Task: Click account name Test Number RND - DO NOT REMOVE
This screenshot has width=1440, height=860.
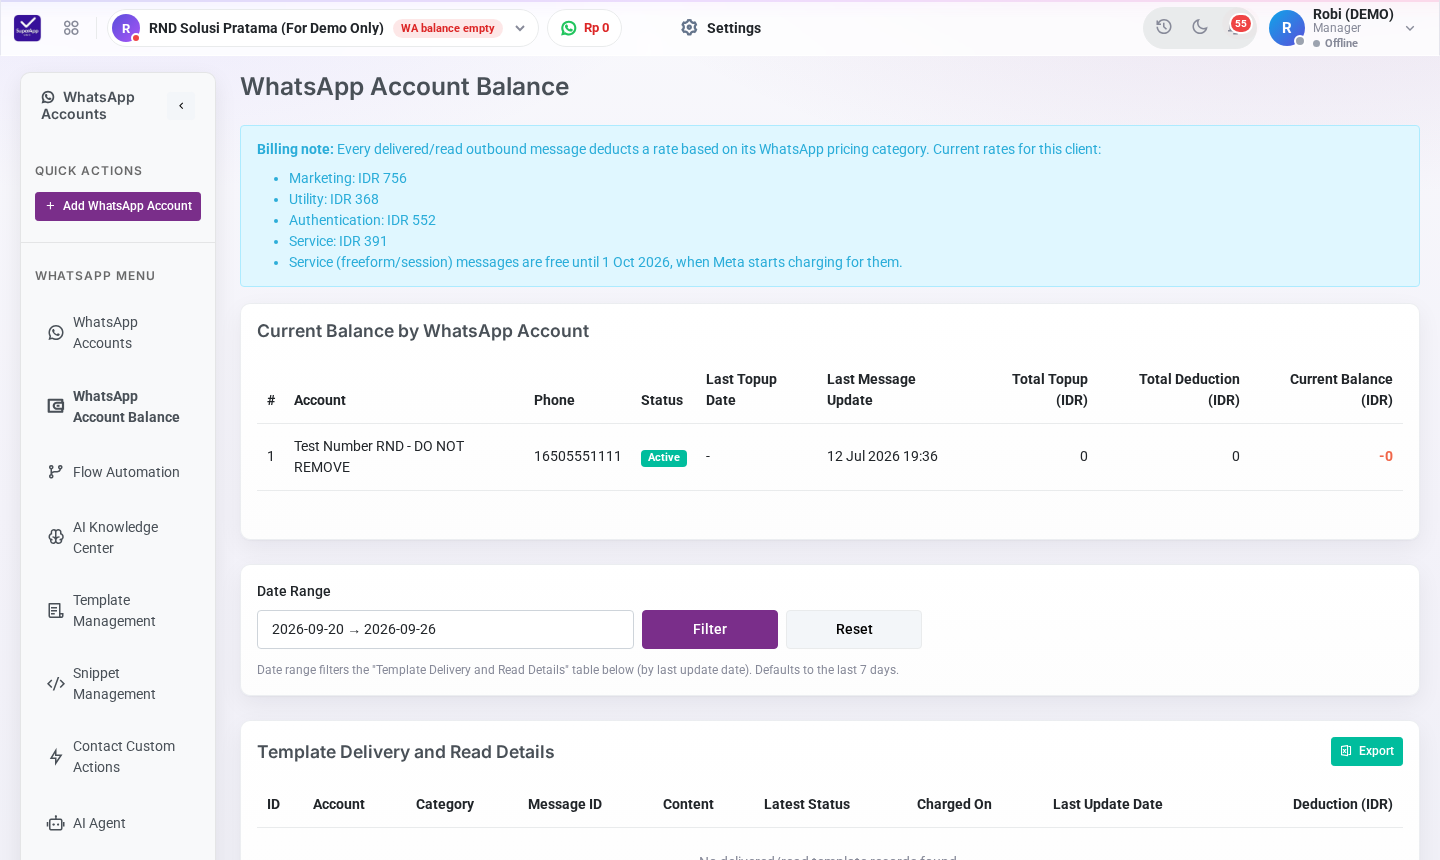Action: 379,457
